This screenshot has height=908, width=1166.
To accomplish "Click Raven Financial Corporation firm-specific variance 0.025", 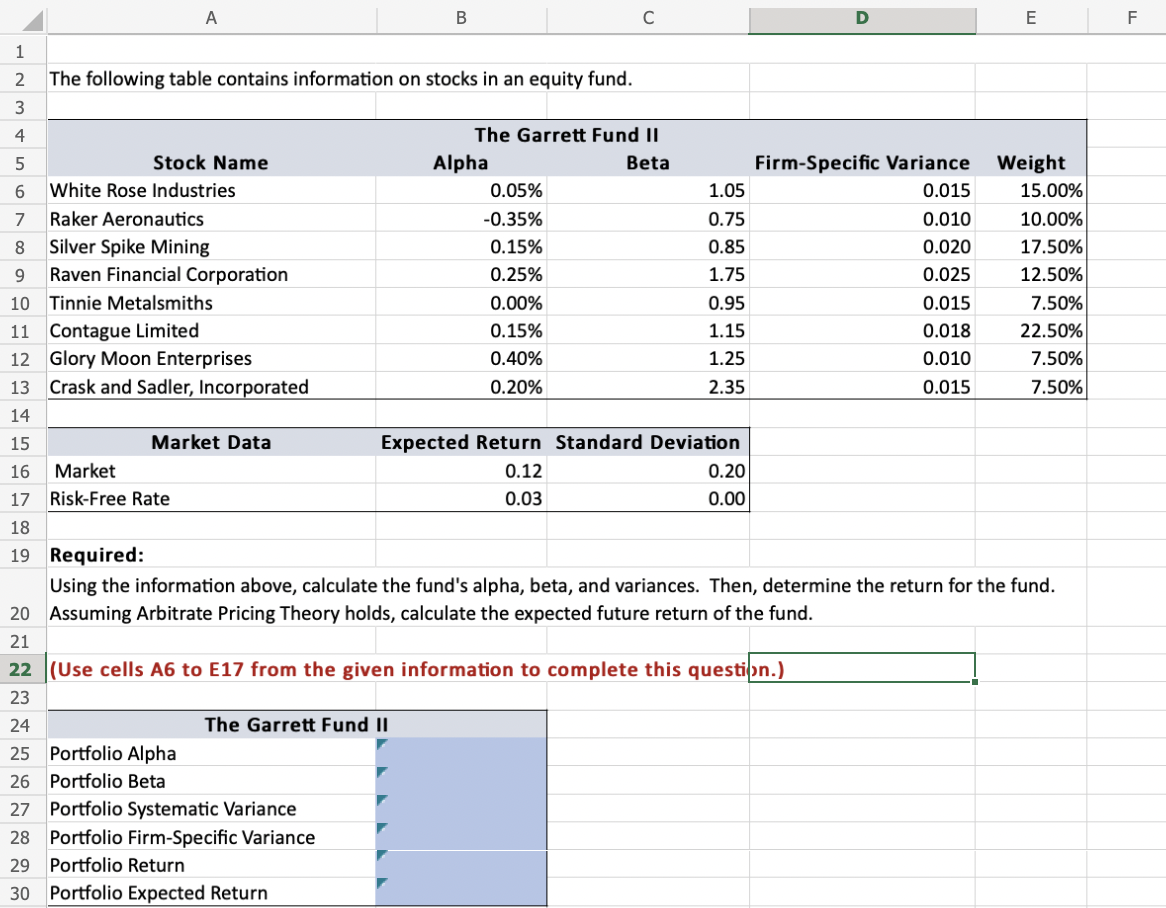I will 862,274.
